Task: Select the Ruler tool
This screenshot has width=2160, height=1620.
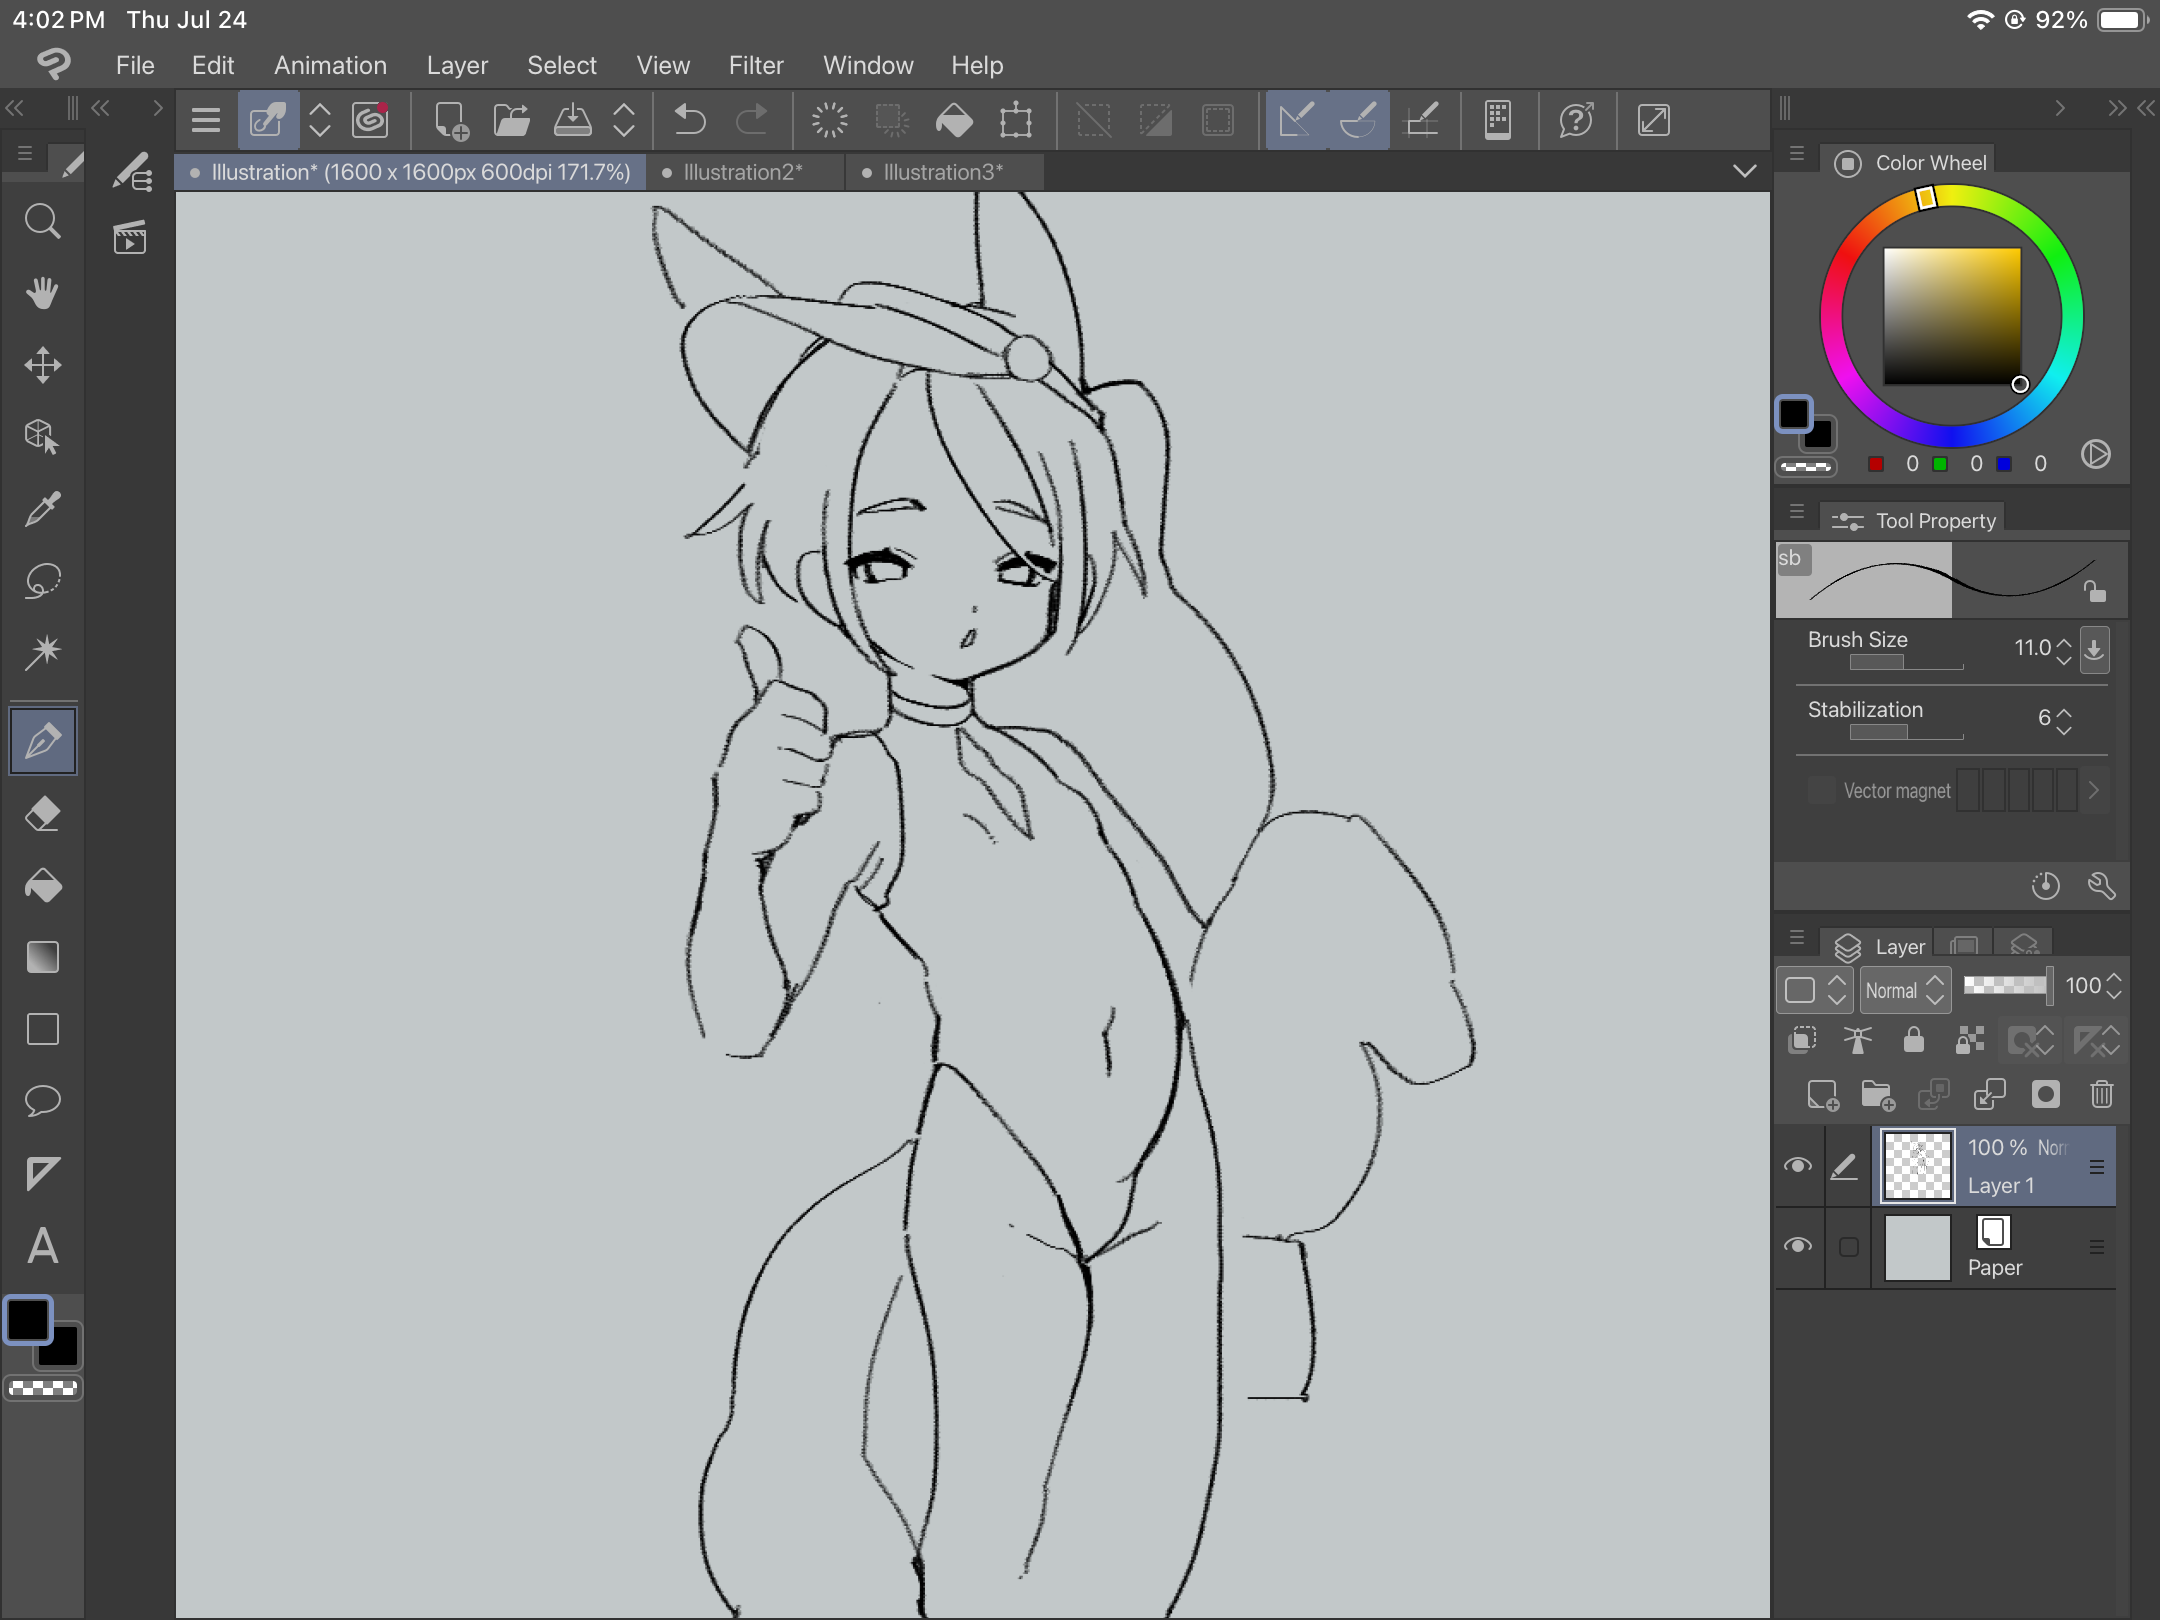Action: click(42, 1173)
